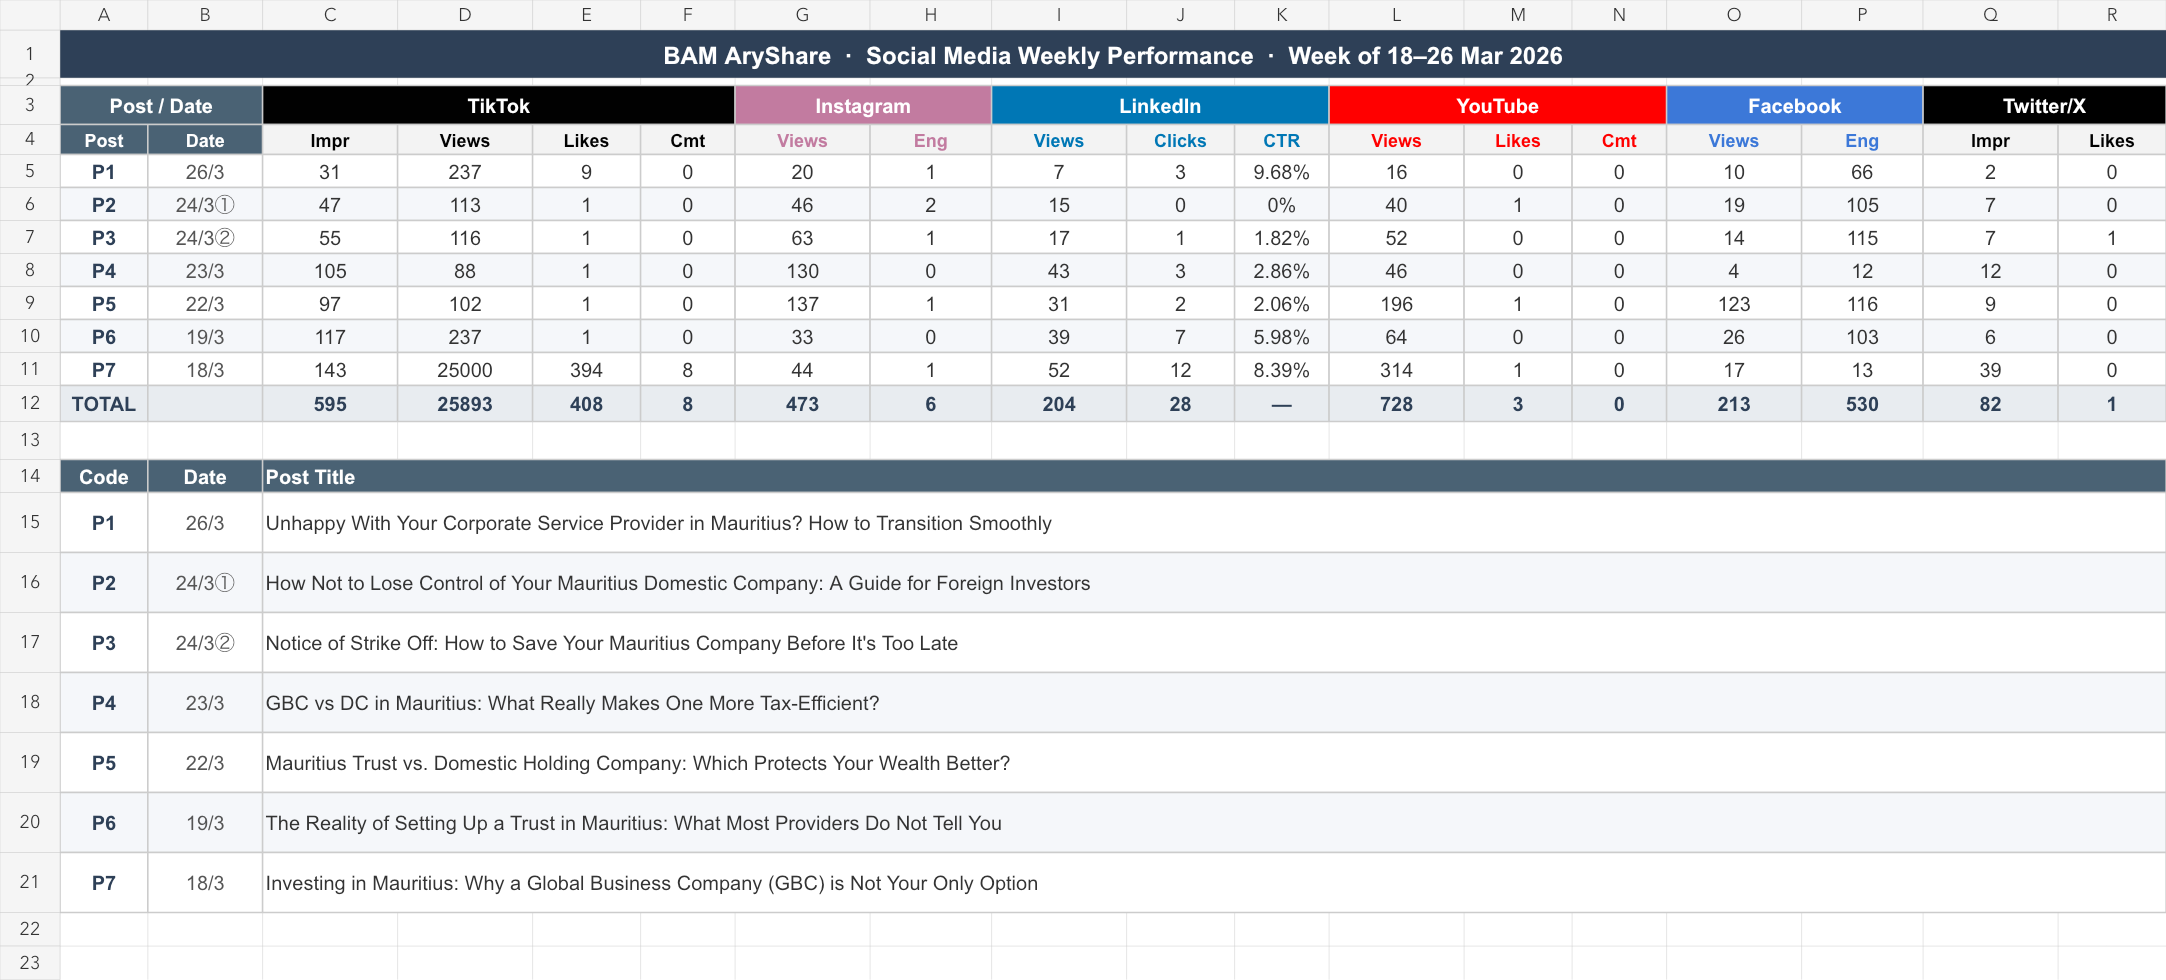Click the 'Code' header cell

click(x=104, y=477)
